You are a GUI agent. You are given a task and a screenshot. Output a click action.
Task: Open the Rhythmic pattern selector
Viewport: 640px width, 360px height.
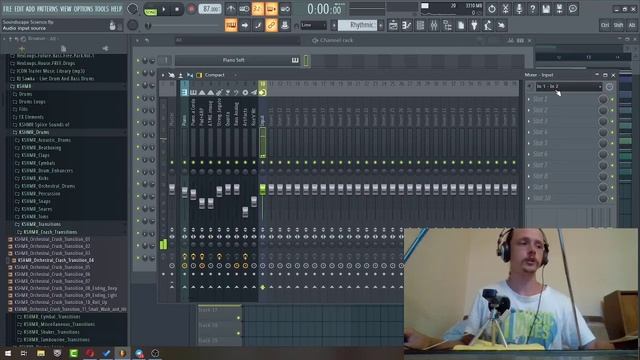[358, 25]
